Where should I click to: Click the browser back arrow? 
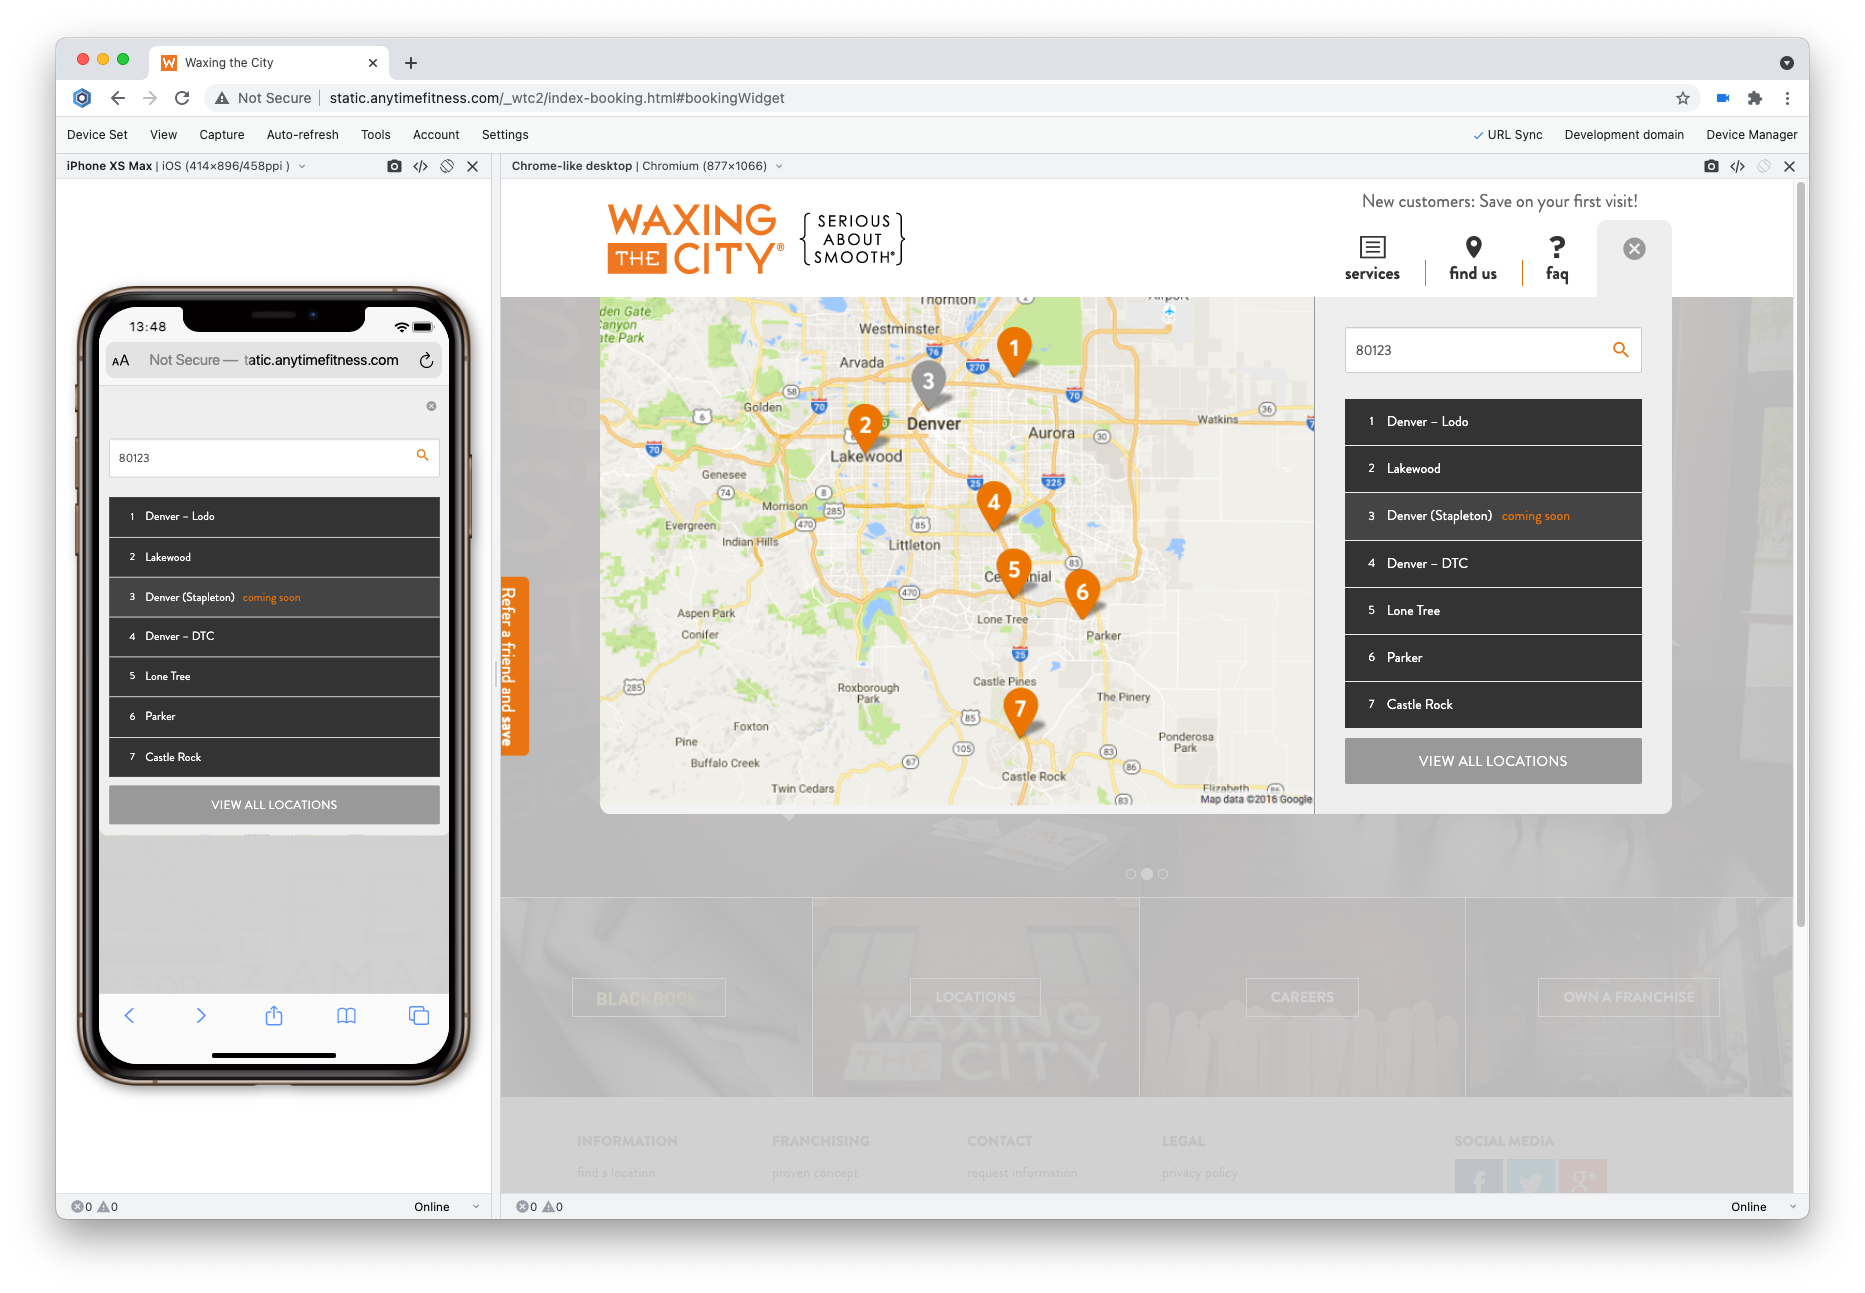118,98
